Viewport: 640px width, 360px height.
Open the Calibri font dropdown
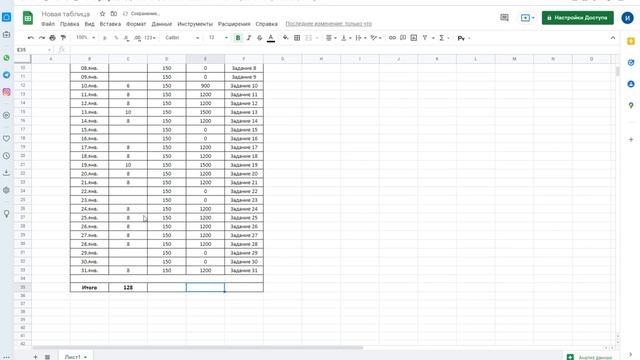click(182, 38)
